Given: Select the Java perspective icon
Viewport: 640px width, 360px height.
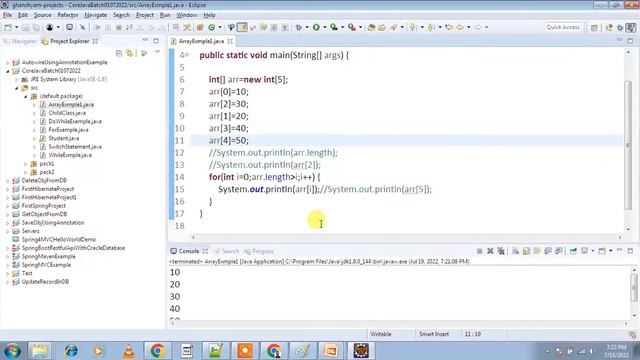Looking at the screenshot, I should tap(631, 27).
